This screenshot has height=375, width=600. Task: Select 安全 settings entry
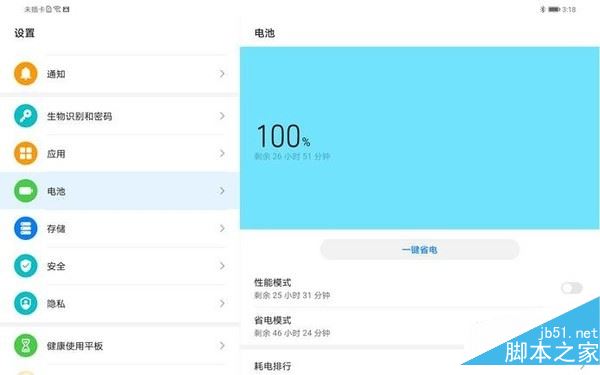tap(120, 266)
